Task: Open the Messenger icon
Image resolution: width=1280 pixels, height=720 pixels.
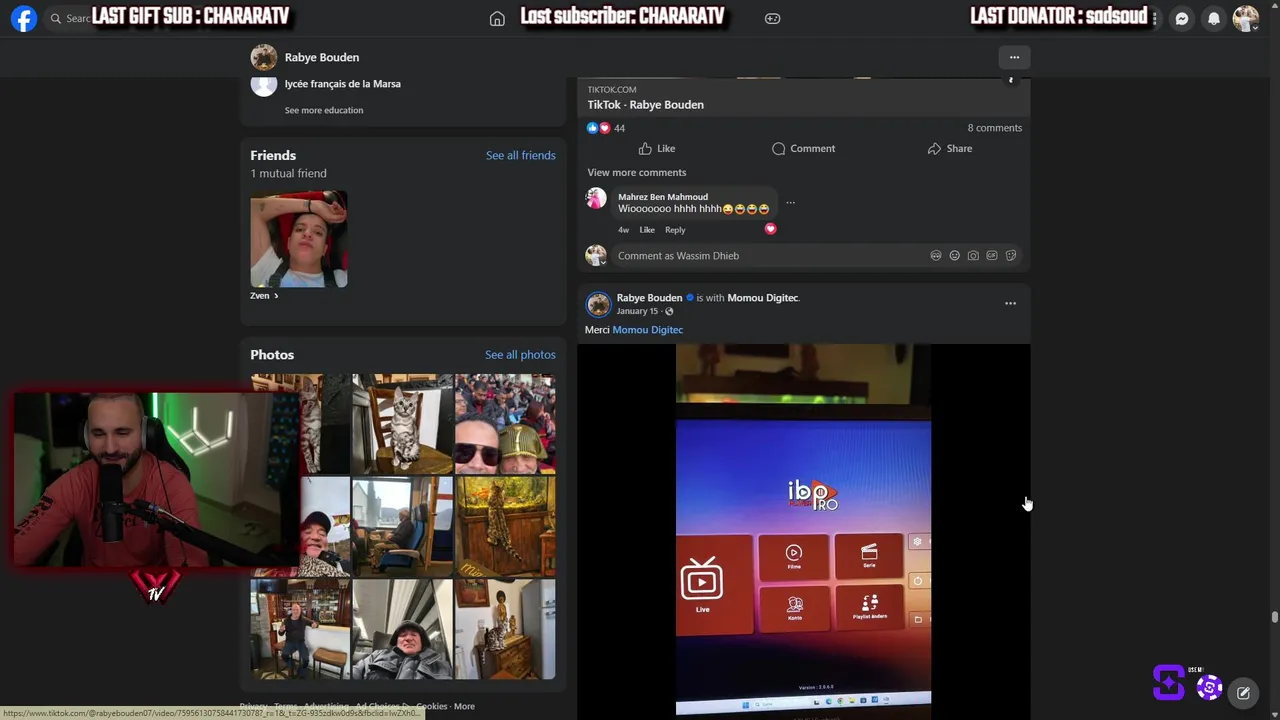Action: [1182, 18]
